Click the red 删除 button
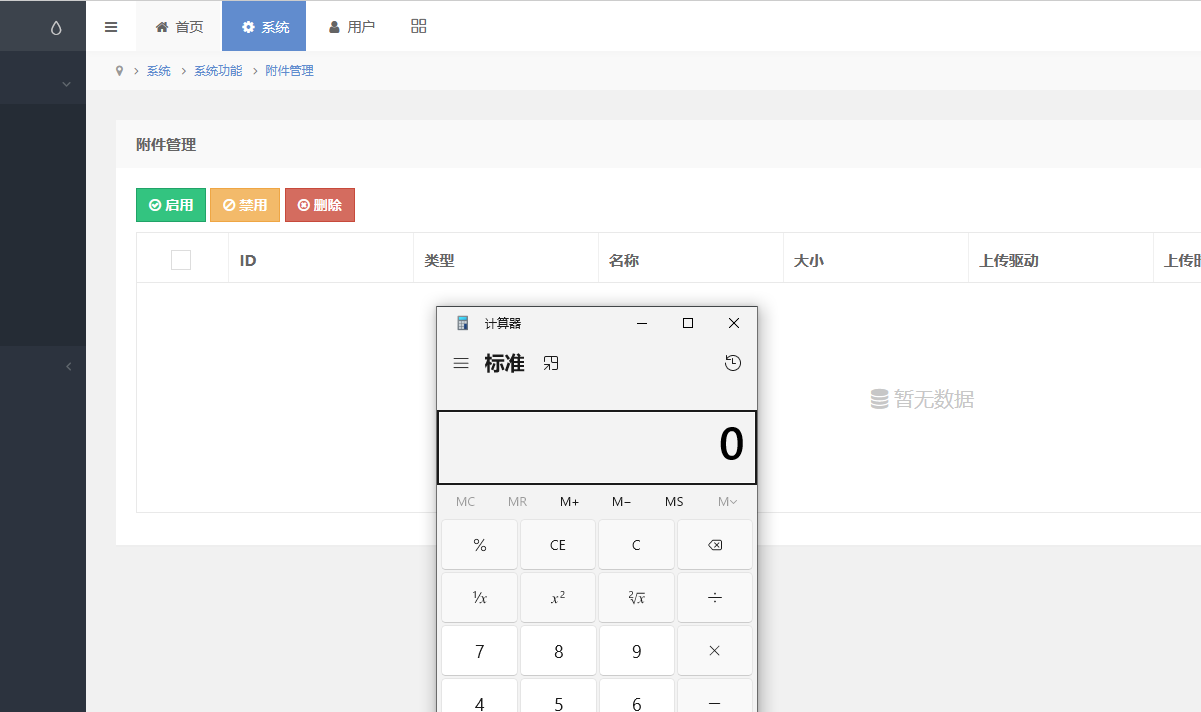This screenshot has width=1201, height=712. tap(320, 204)
